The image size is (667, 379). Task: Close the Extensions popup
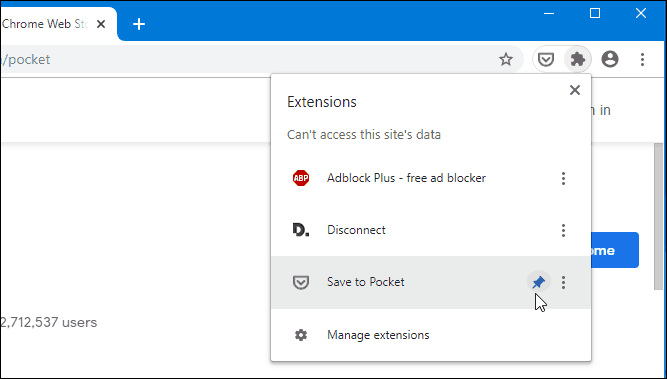[575, 90]
